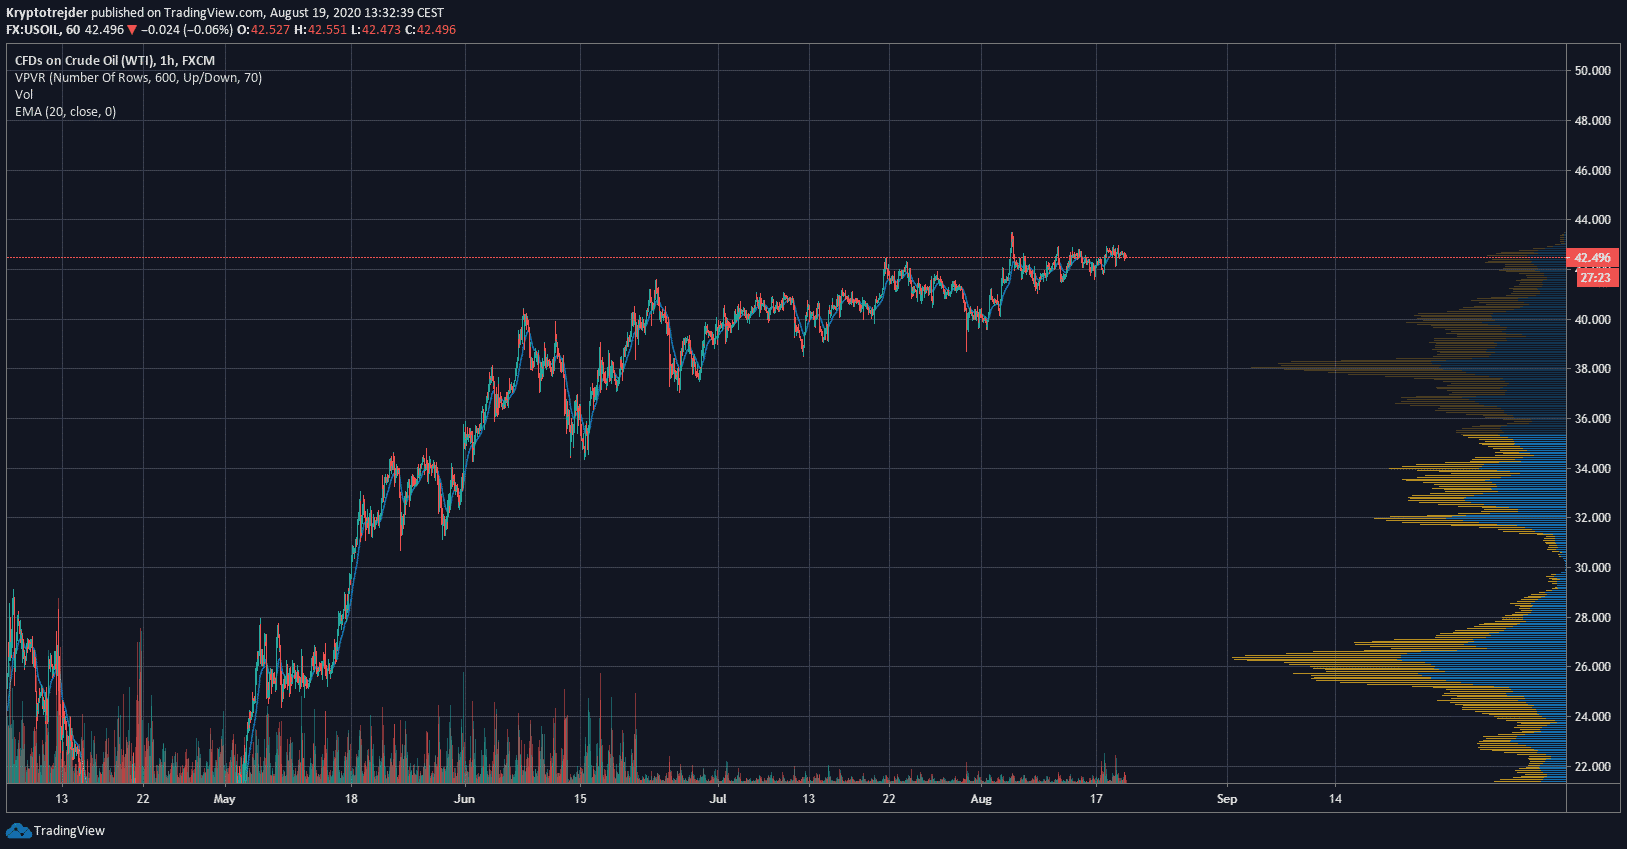Open the Kryptotrejder author name
1627x849 pixels.
(x=47, y=13)
